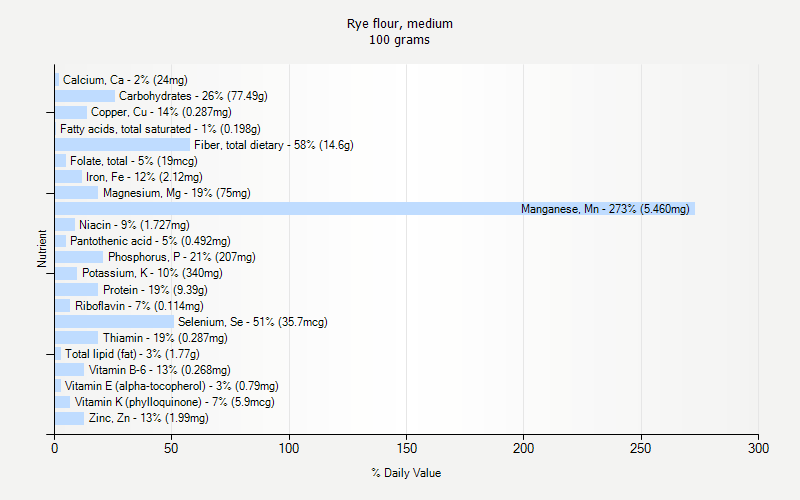The width and height of the screenshot is (800, 500).
Task: Click the '250' x-axis tick label
Action: 641,448
